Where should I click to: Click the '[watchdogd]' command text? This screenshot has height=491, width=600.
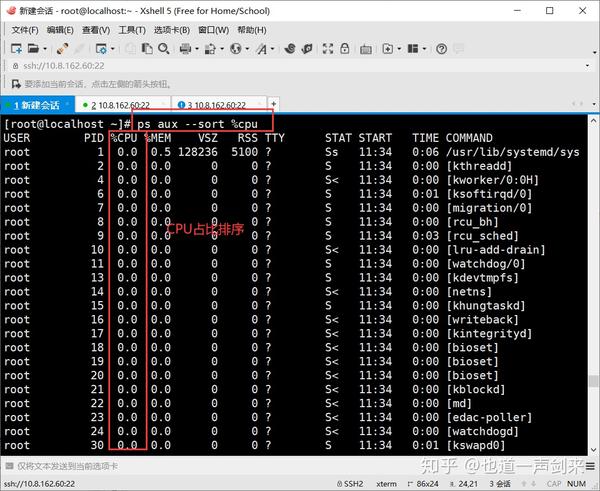coord(482,431)
